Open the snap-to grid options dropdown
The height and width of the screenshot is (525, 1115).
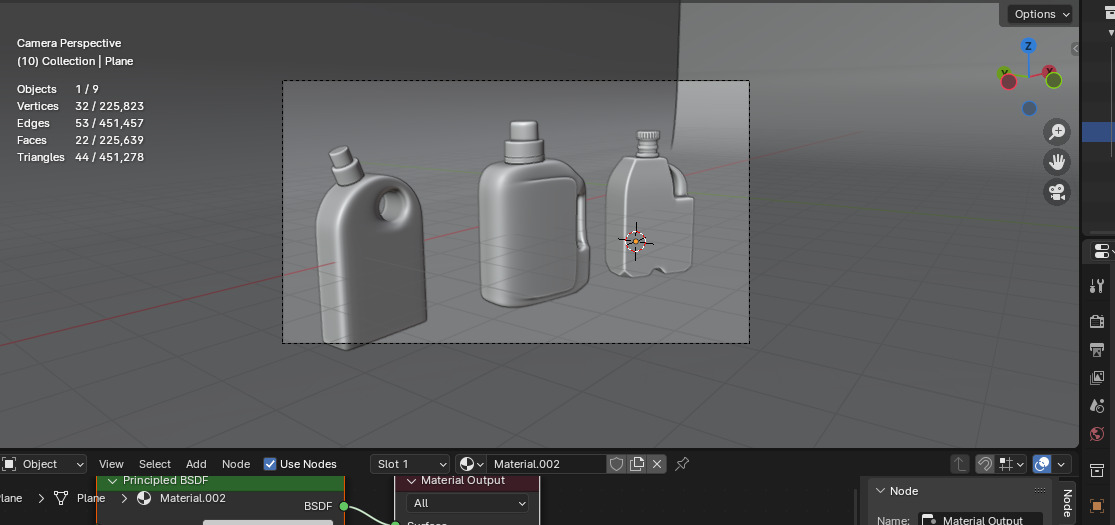click(x=1010, y=465)
